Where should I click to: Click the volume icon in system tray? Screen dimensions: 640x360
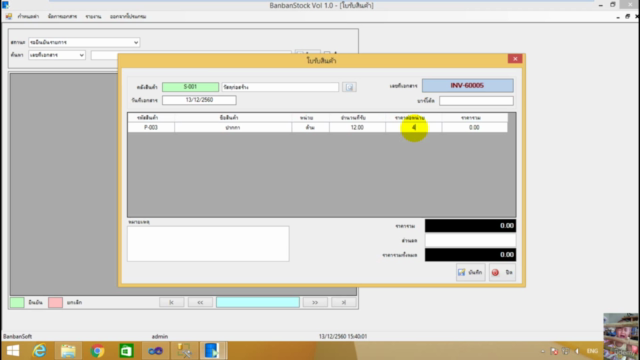(577, 351)
